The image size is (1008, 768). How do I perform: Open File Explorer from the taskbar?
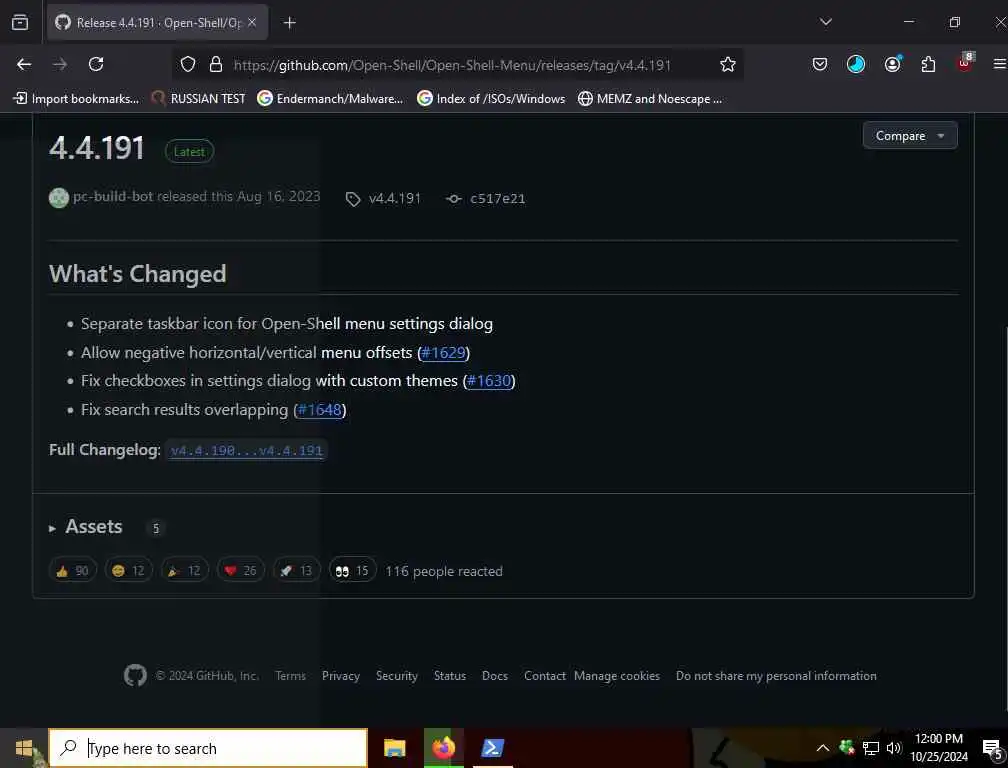point(395,748)
